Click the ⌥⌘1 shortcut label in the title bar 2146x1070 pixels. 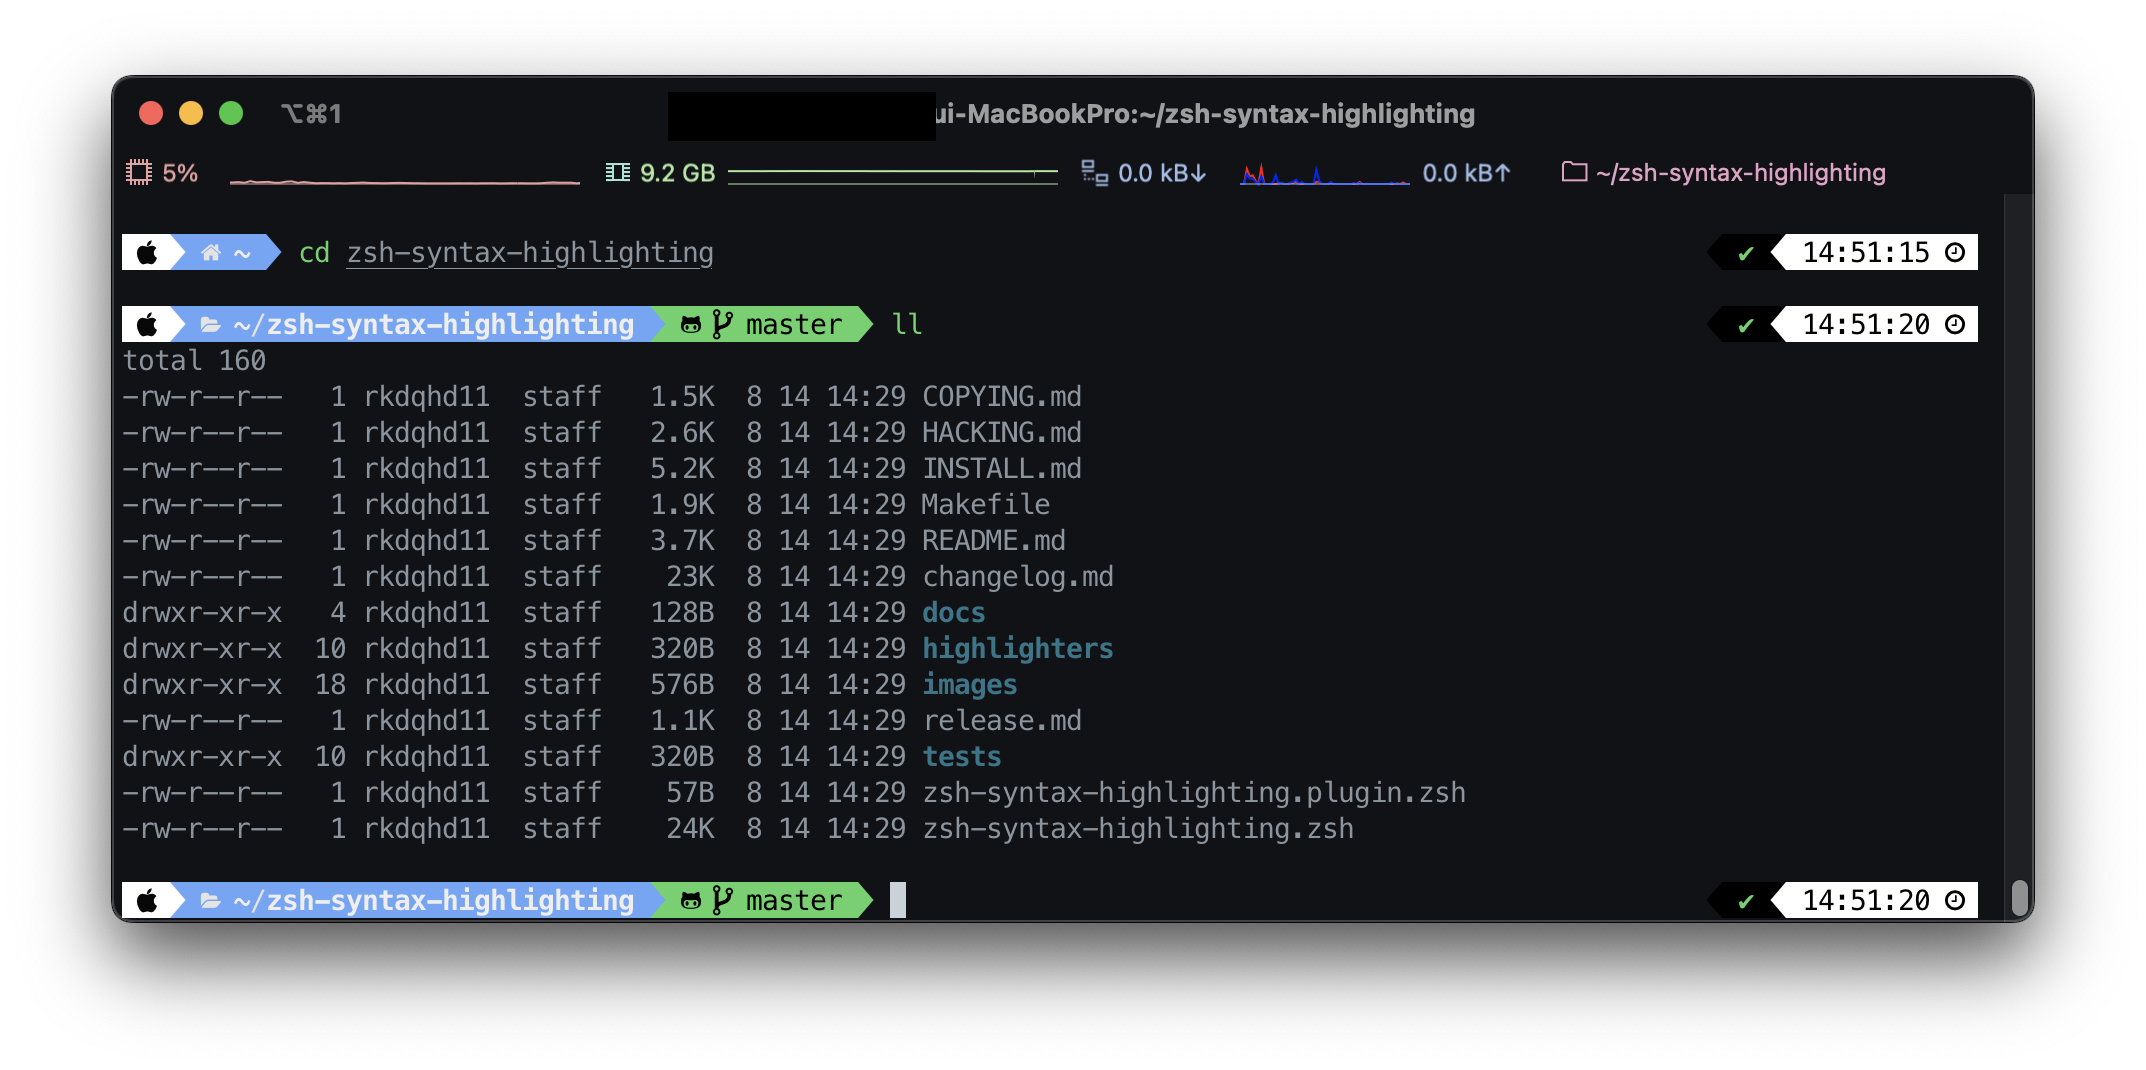point(312,114)
